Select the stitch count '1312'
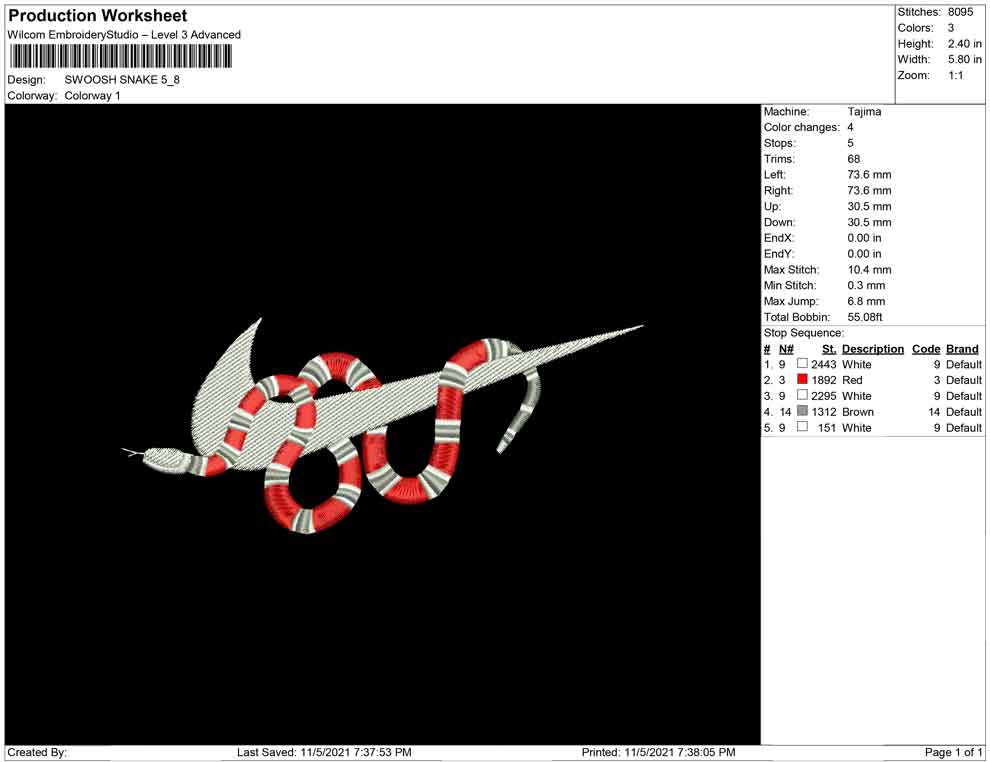 pyautogui.click(x=824, y=412)
